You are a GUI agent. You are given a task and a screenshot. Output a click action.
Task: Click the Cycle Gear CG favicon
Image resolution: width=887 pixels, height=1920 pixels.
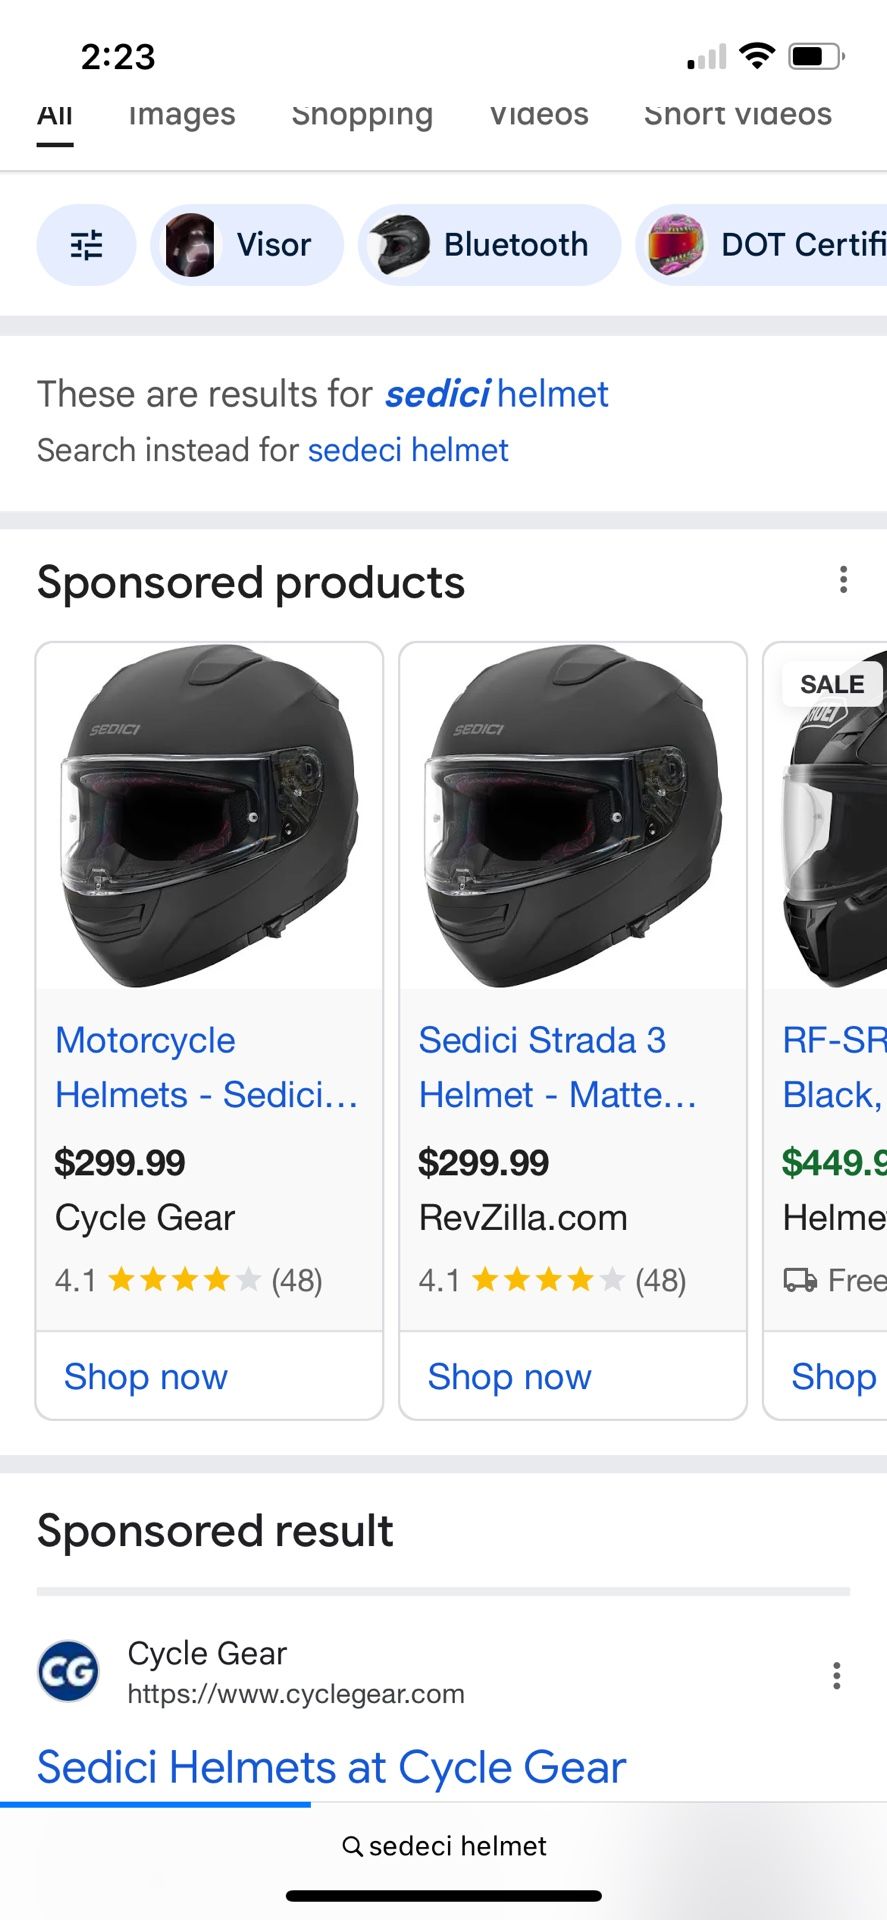click(67, 1671)
